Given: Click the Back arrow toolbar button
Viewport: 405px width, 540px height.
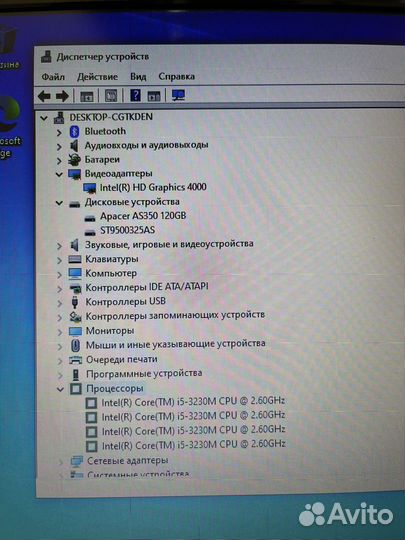Looking at the screenshot, I should click(44, 96).
